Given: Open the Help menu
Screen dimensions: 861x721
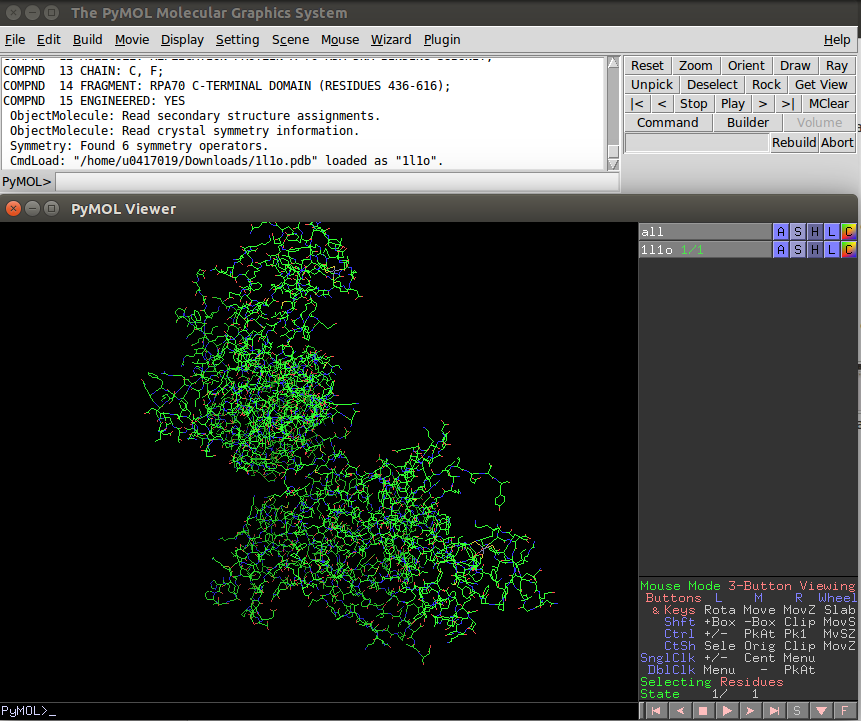Looking at the screenshot, I should coord(837,40).
